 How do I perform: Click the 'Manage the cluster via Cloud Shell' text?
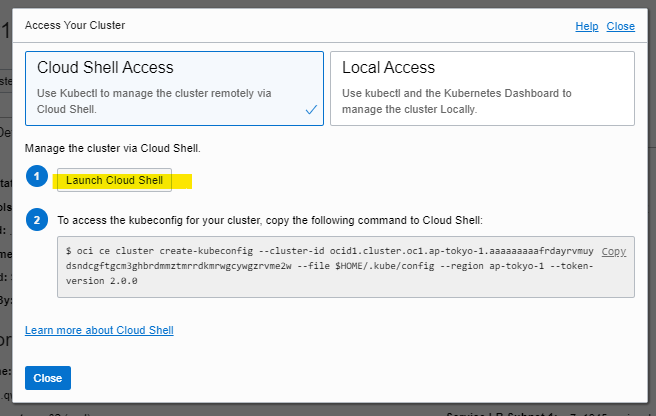coord(113,148)
